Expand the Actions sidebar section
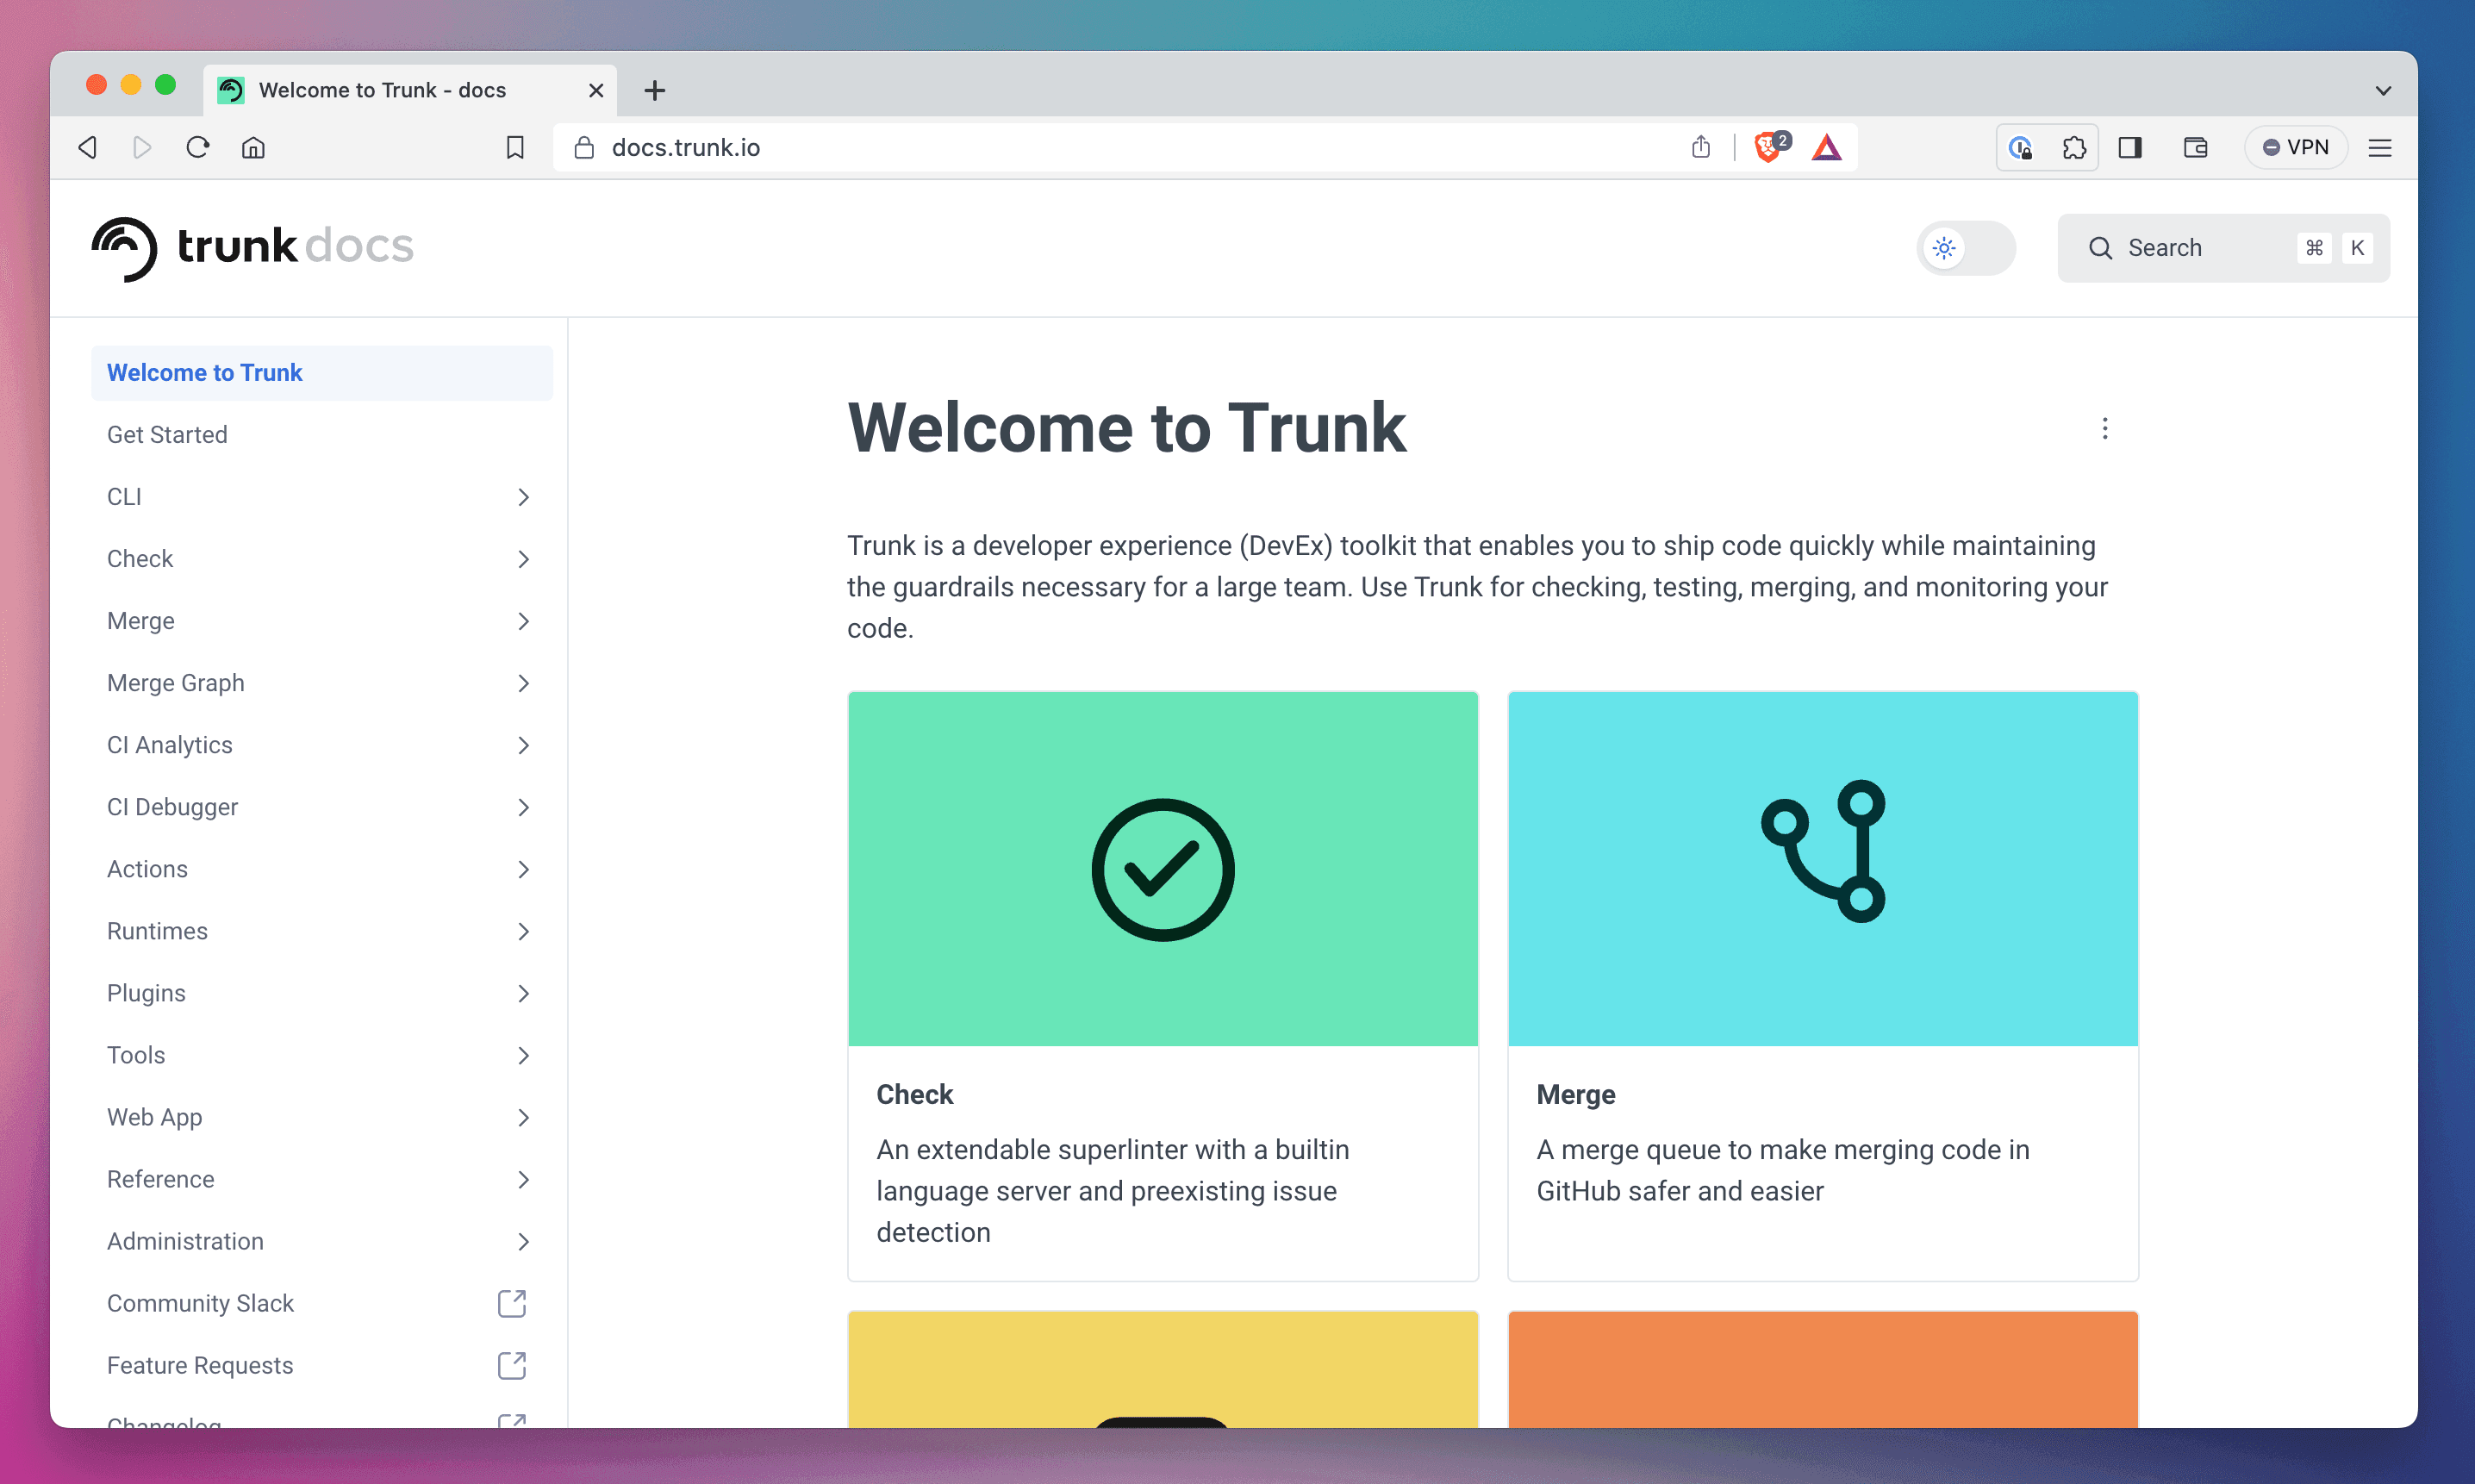 coord(523,869)
